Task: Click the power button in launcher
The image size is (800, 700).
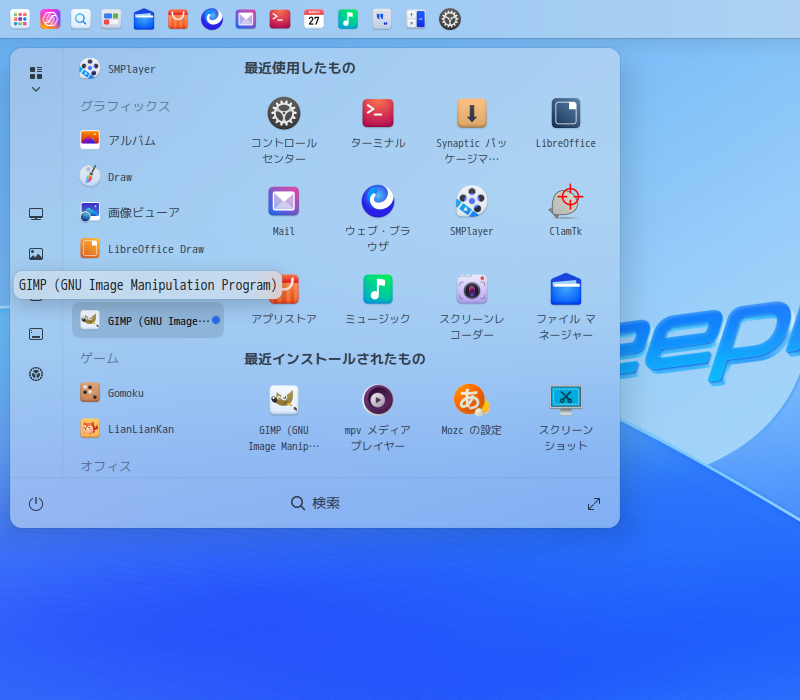Action: (x=36, y=504)
